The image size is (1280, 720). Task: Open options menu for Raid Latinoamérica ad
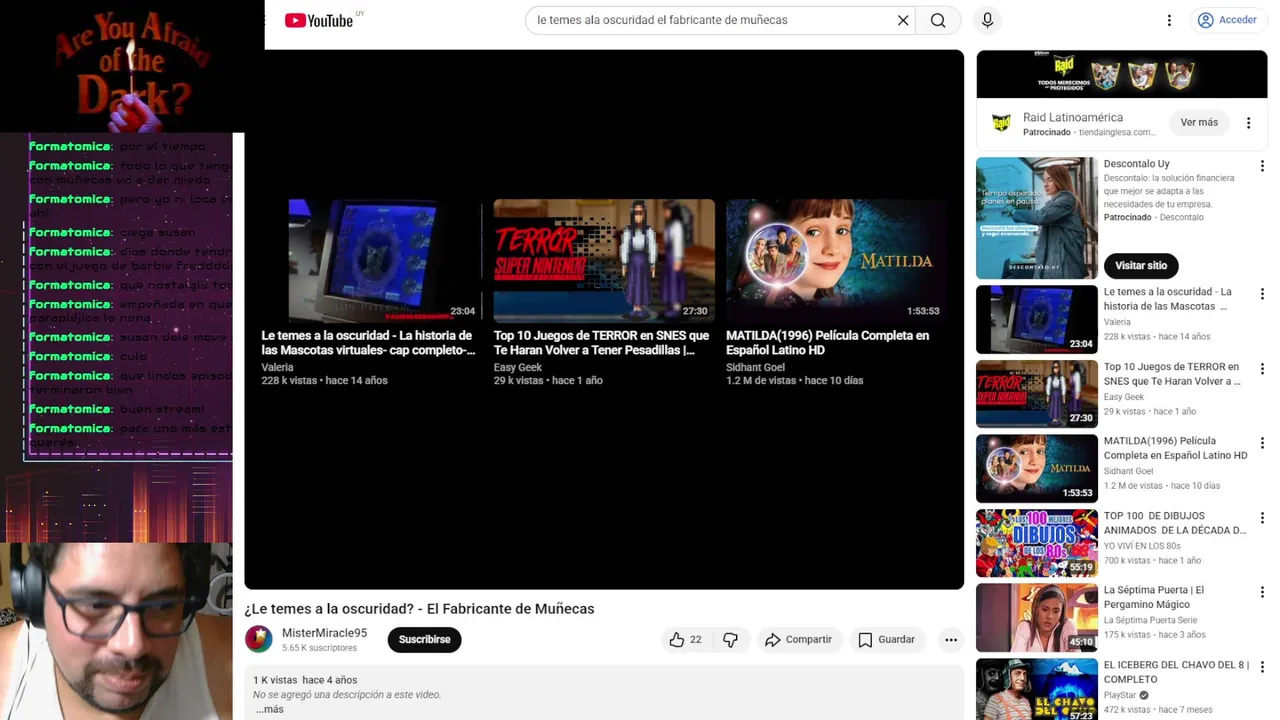1248,123
